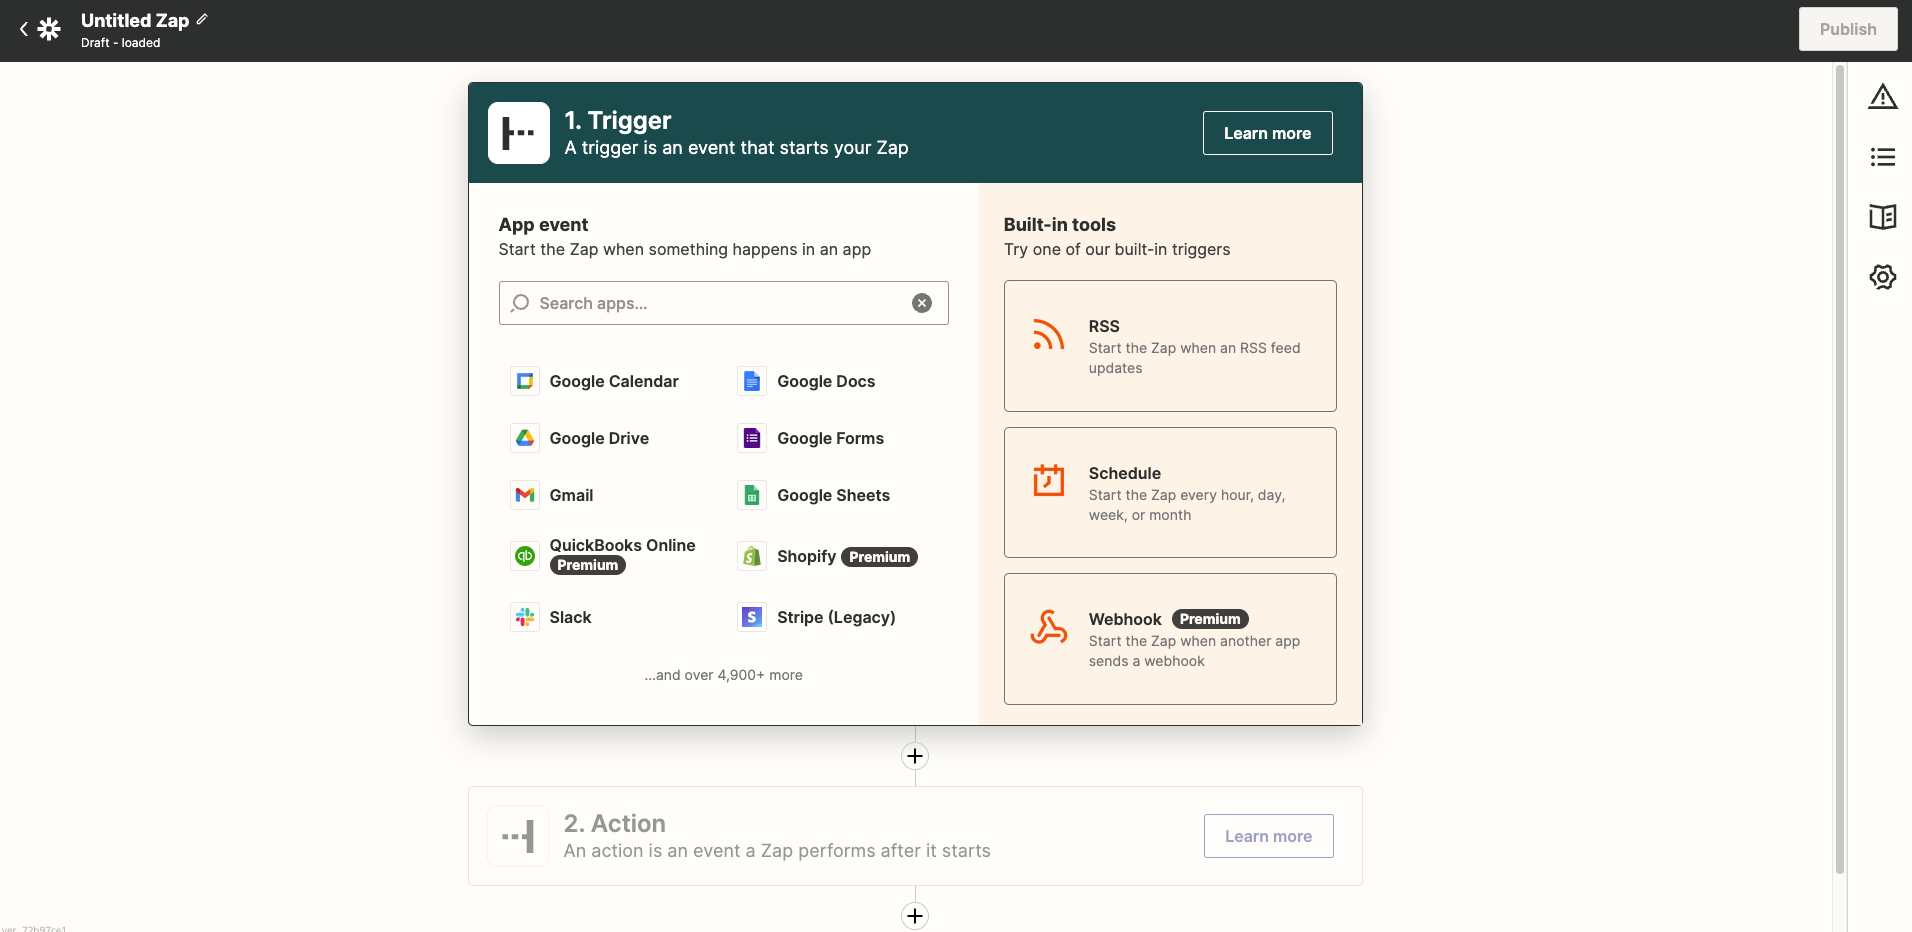
Task: Add step after Action with plus
Action: tap(915, 916)
